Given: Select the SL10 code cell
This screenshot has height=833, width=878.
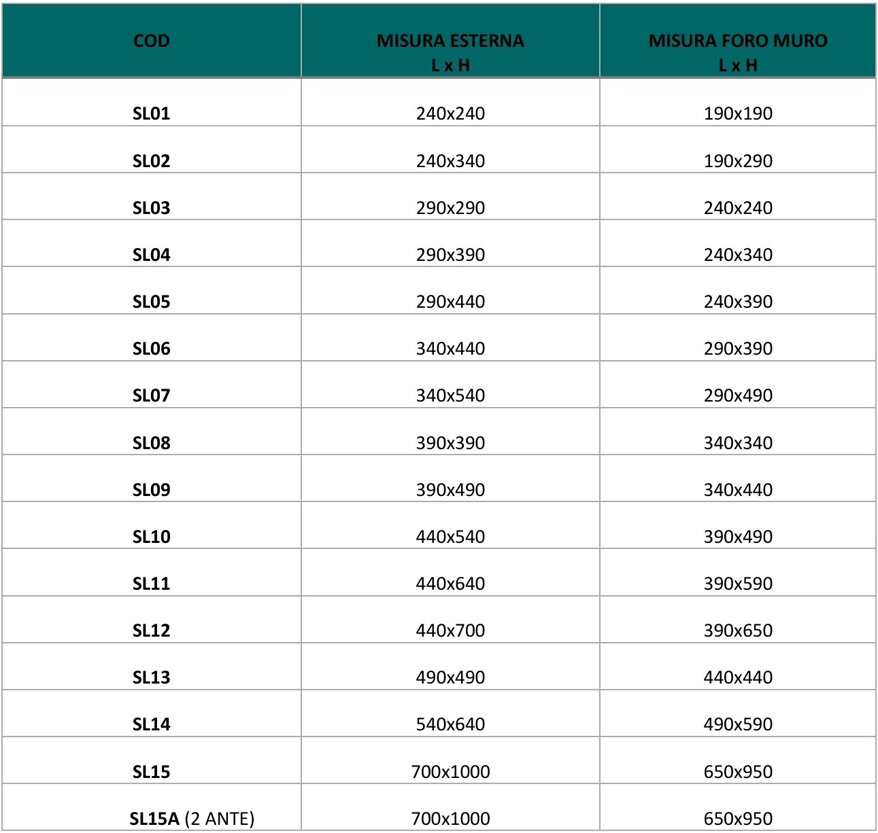Looking at the screenshot, I should coord(151,537).
